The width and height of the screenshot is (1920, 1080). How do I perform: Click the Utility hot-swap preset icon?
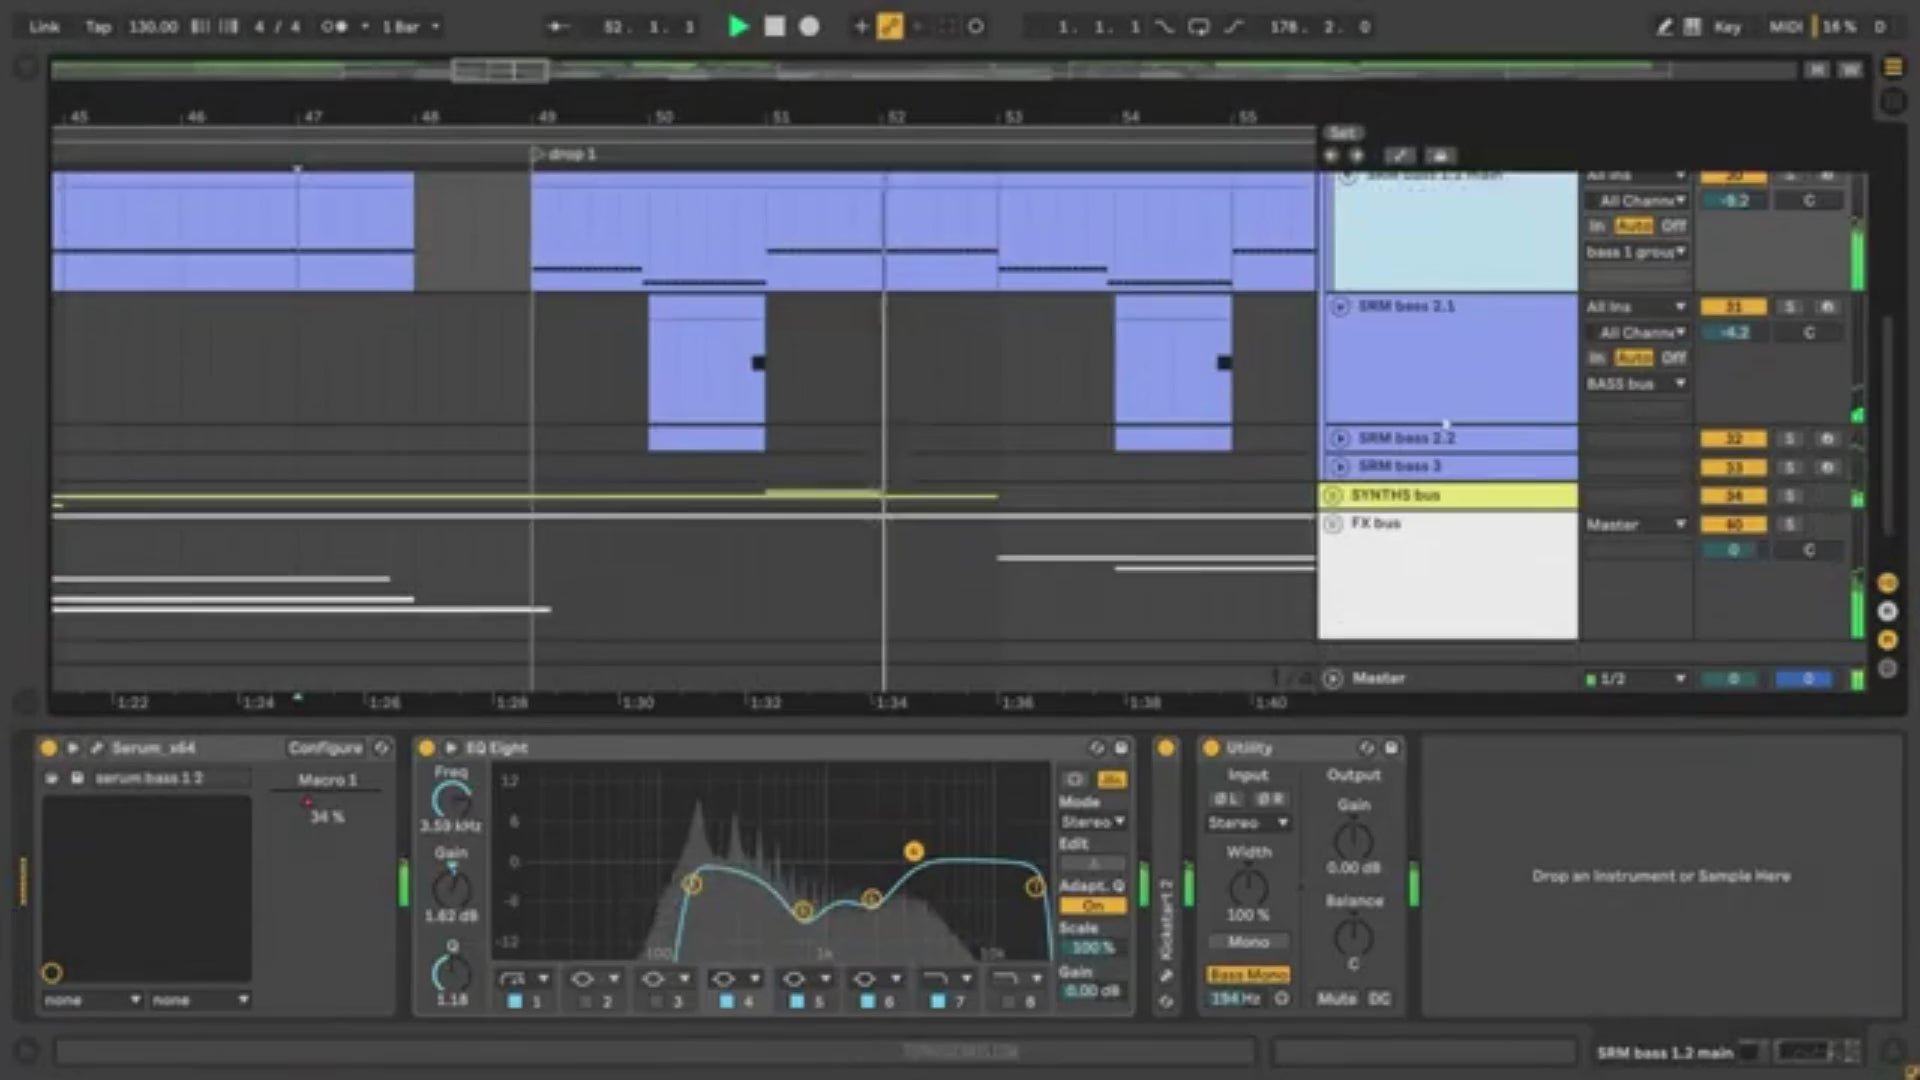pyautogui.click(x=1367, y=748)
